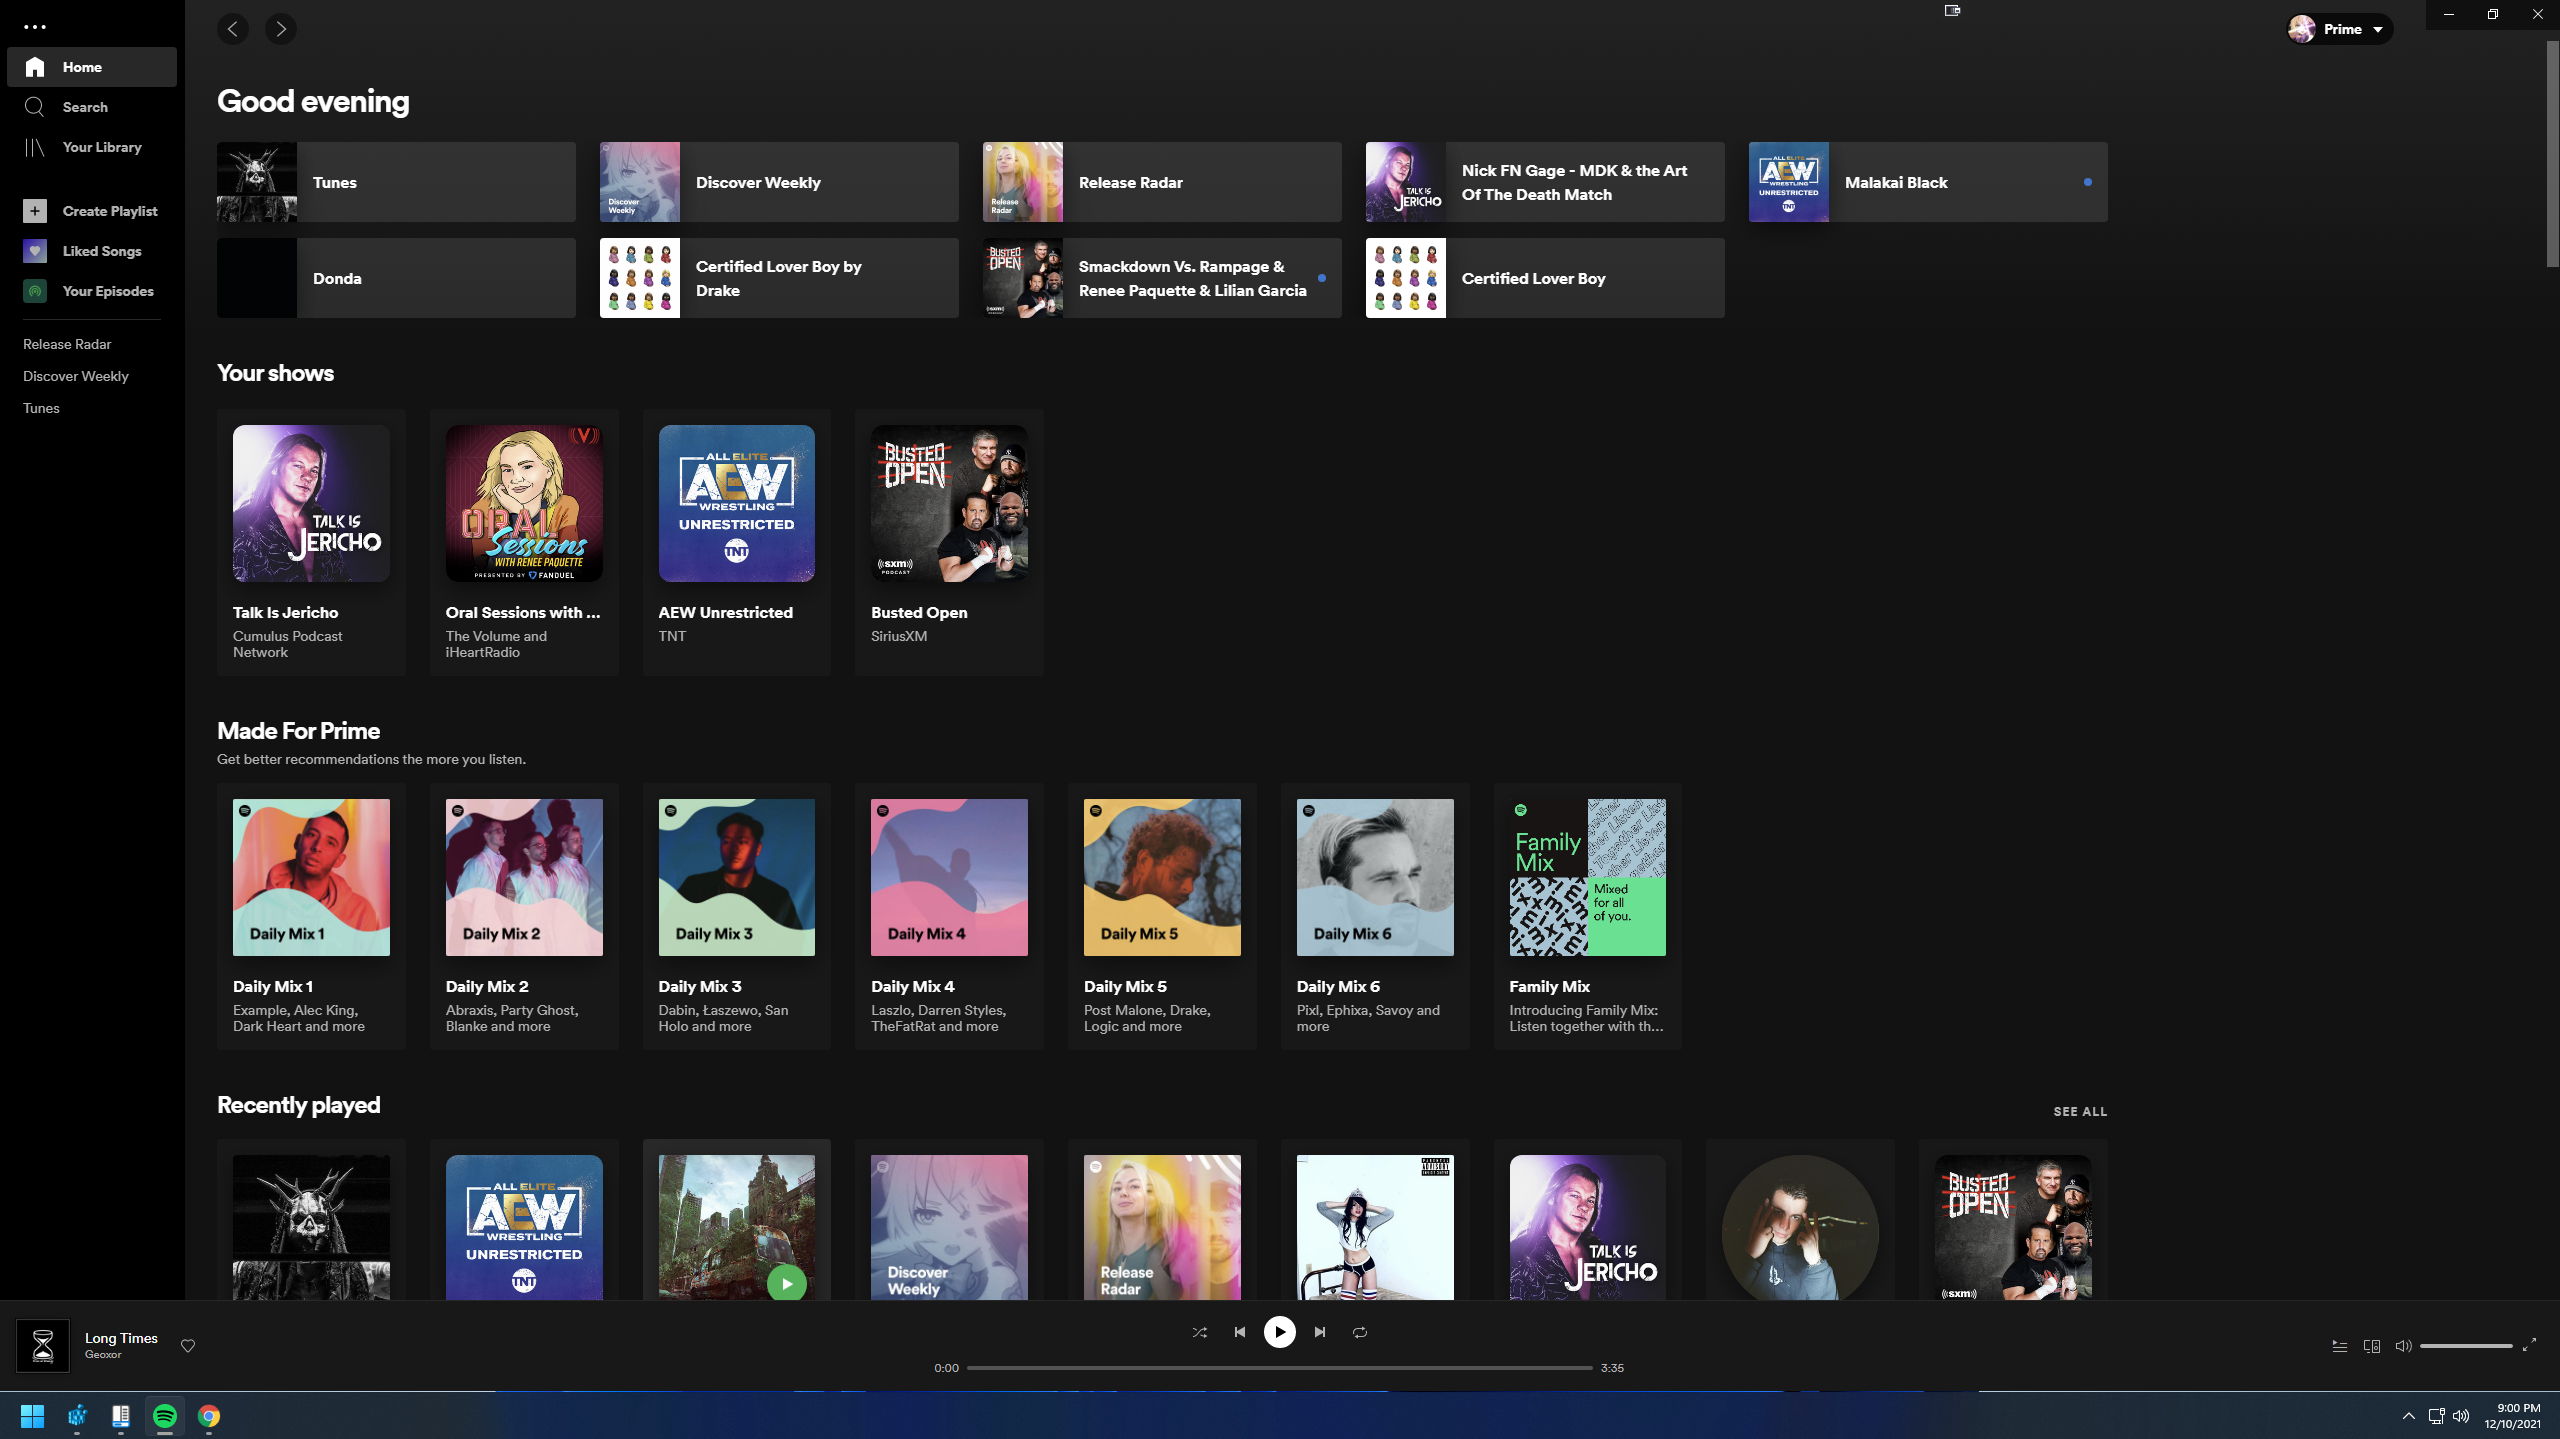Open the Nick FN Gage episode card

[1545, 182]
